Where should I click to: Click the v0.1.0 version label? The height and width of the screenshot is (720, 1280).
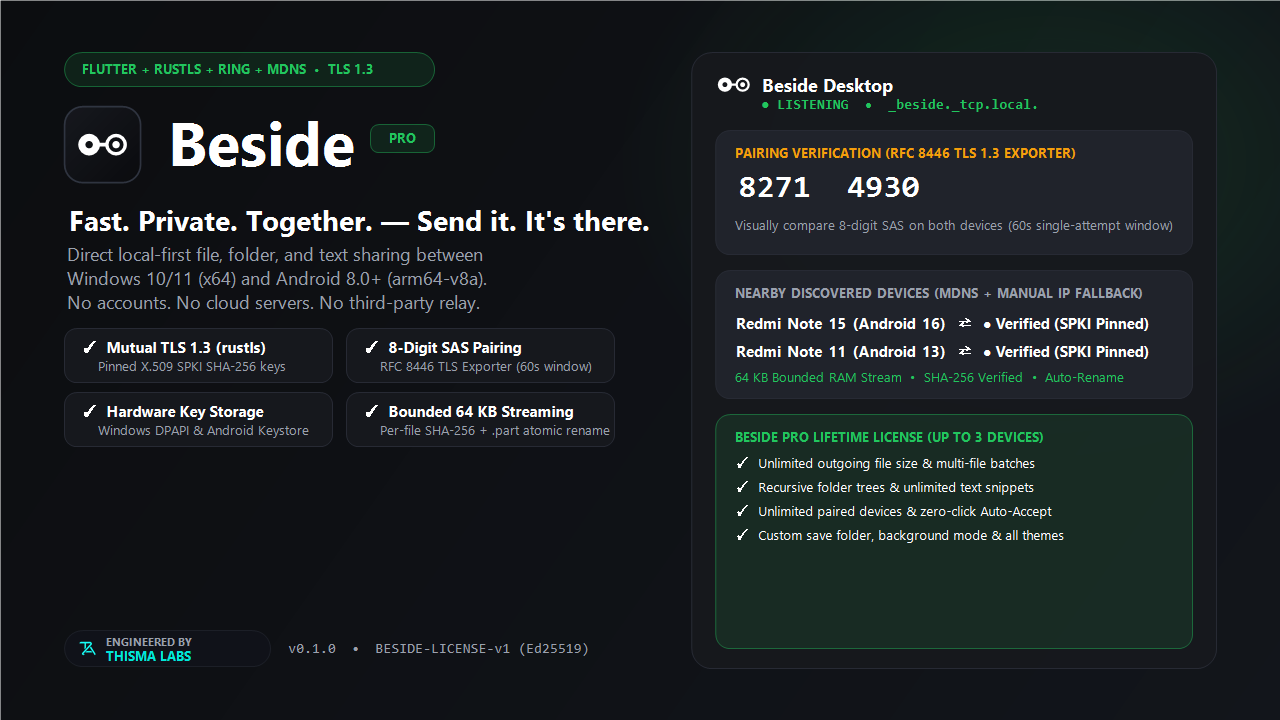[x=312, y=649]
